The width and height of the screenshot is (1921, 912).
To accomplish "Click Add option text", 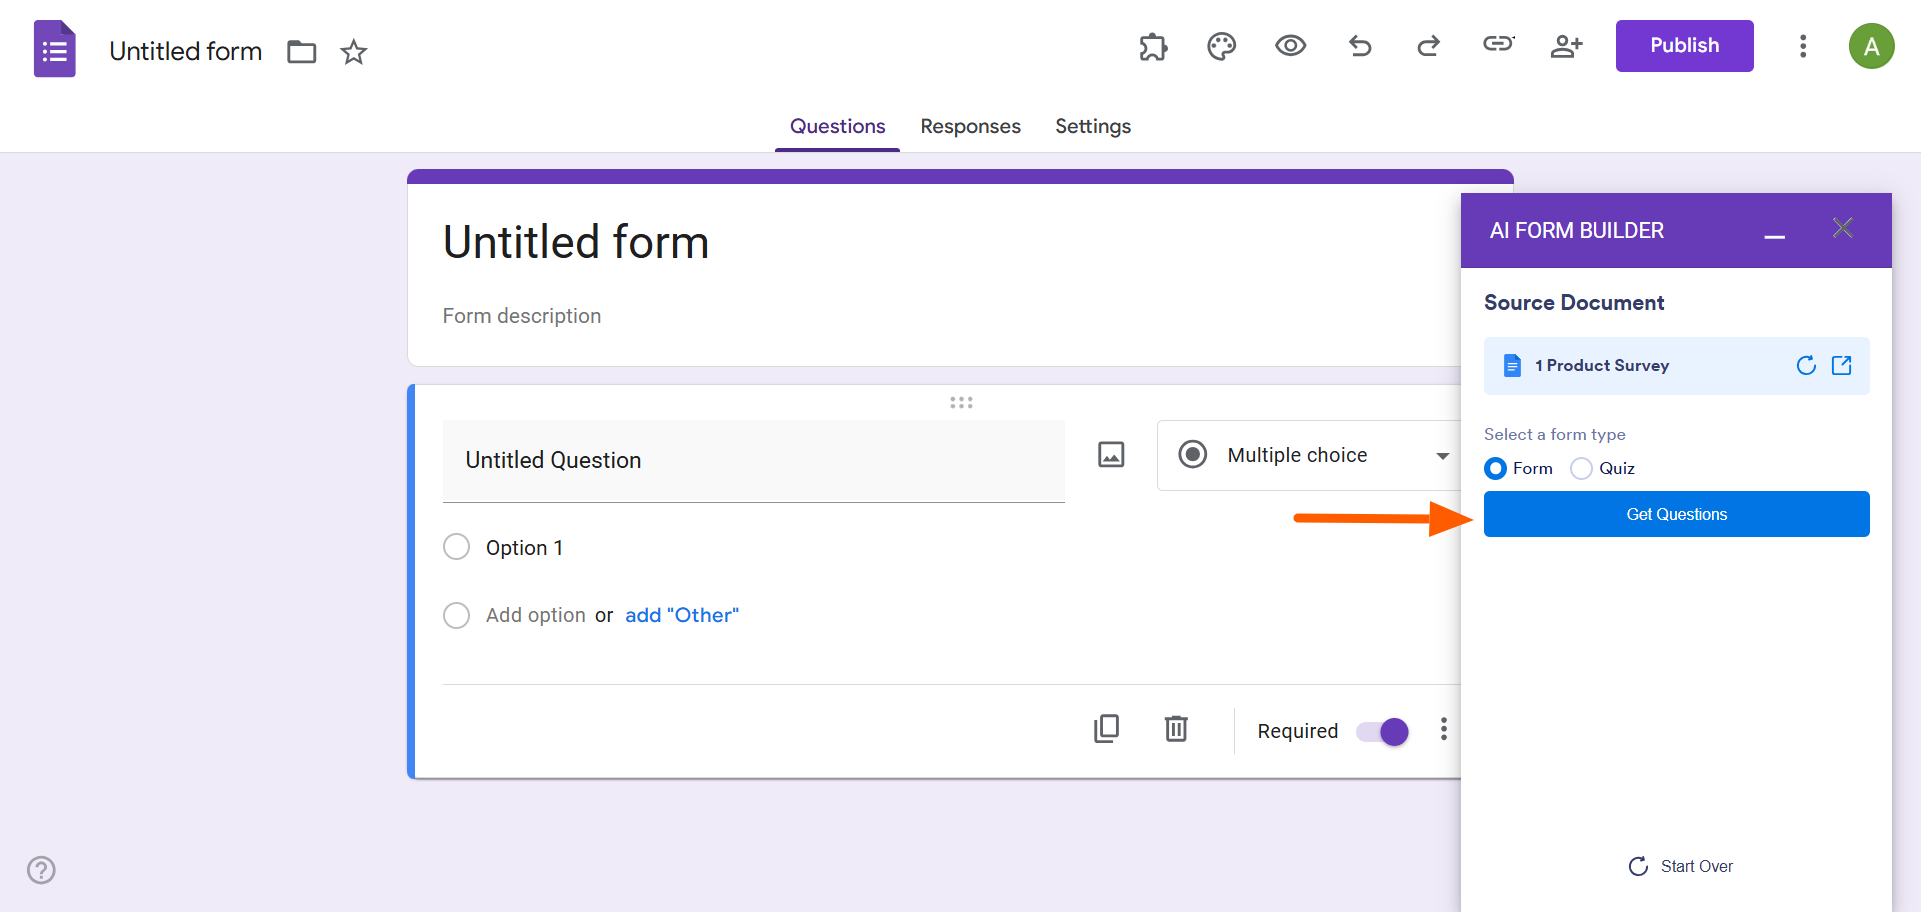I will (x=535, y=615).
